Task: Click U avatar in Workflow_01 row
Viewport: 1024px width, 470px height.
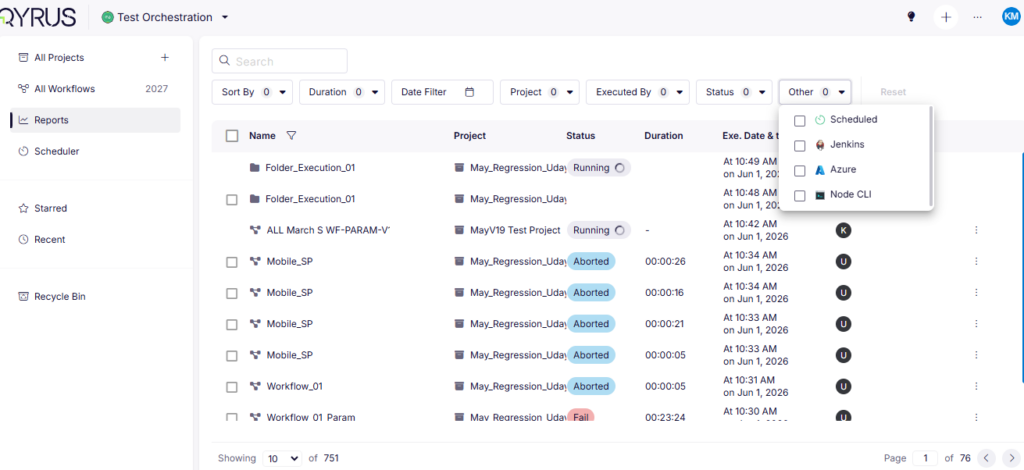Action: (x=844, y=387)
